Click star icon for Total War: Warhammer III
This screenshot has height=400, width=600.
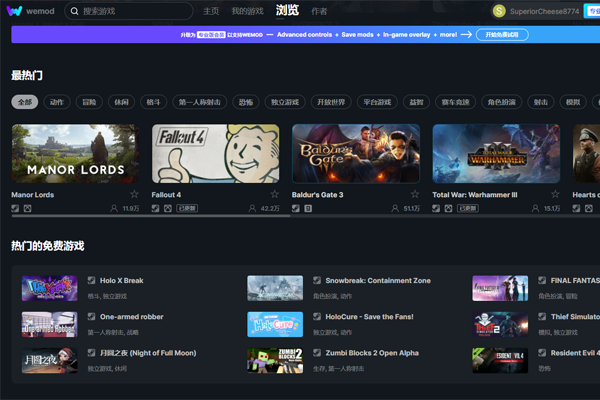coord(555,194)
